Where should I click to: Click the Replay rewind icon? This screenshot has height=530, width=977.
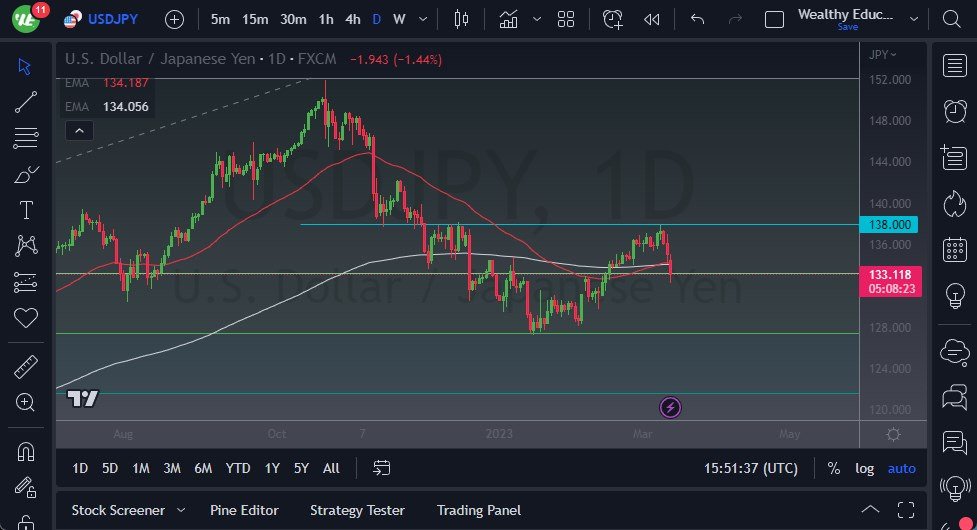pyautogui.click(x=652, y=19)
